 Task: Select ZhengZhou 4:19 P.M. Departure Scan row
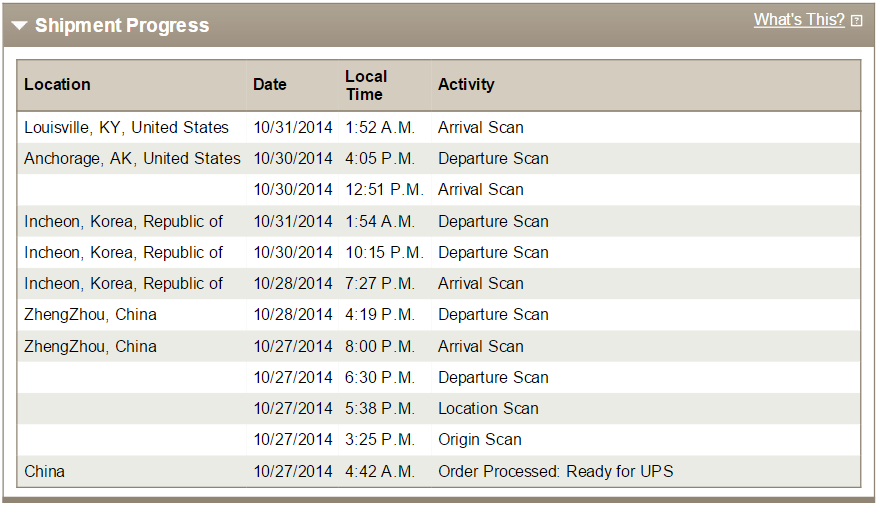[x=439, y=315]
